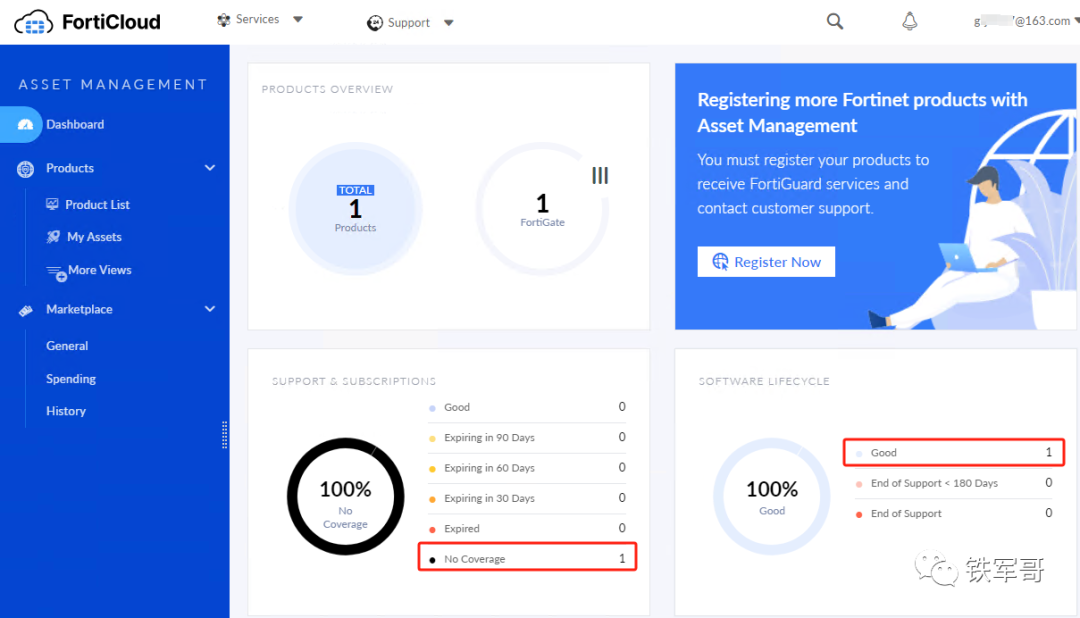
Task: Click the End of Support < 180 Days row
Action: [954, 483]
